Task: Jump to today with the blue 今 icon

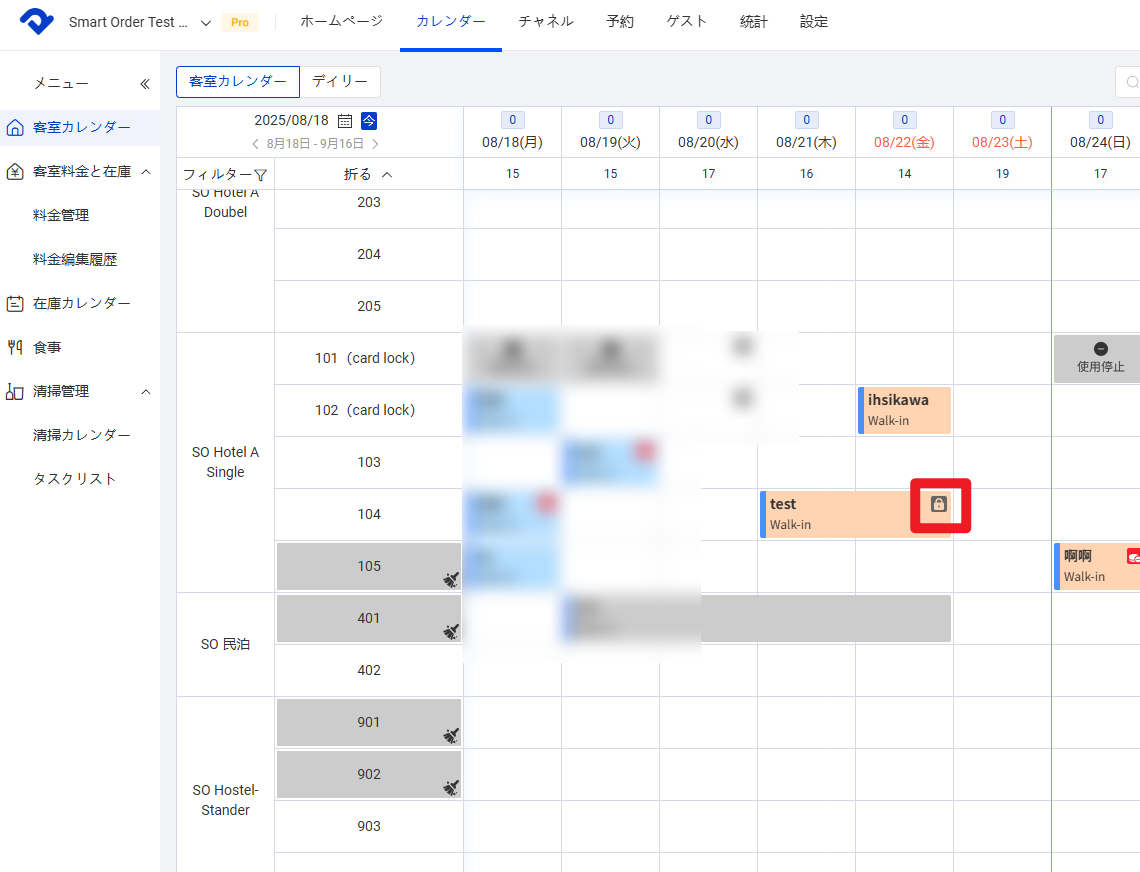Action: [369, 121]
